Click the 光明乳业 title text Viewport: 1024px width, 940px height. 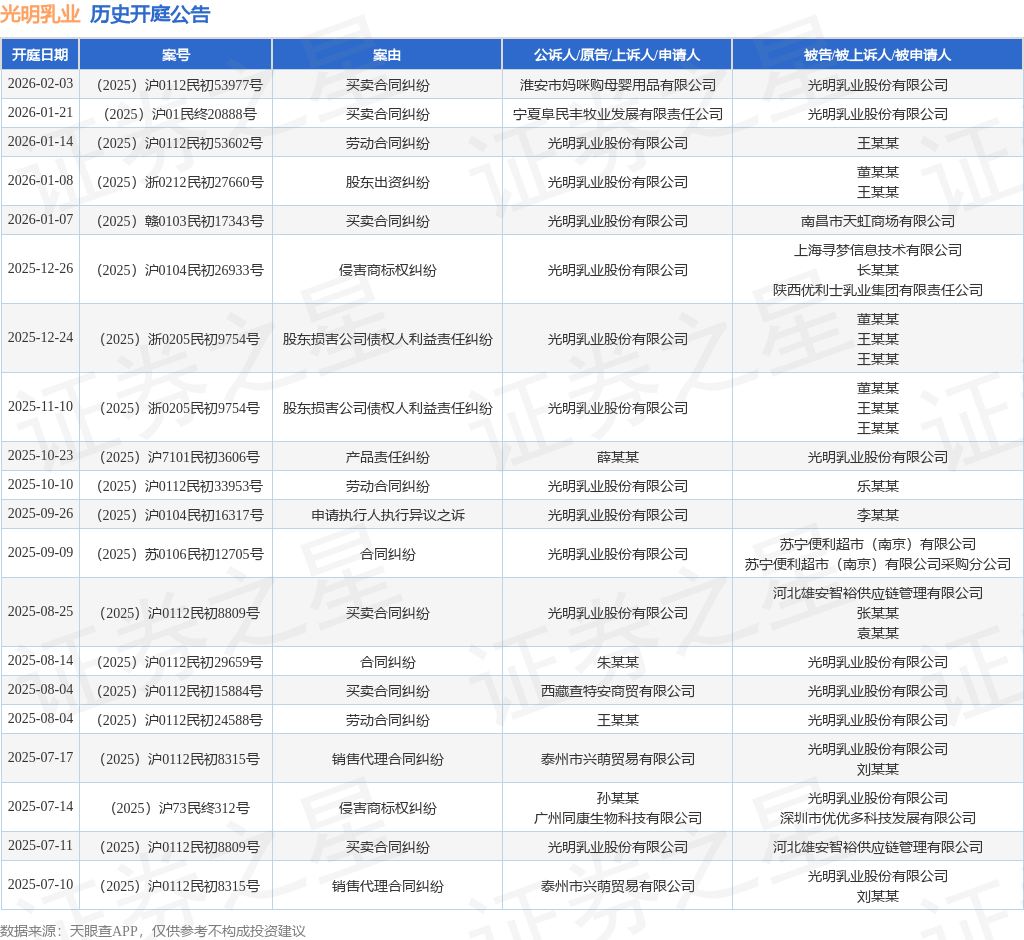point(40,14)
